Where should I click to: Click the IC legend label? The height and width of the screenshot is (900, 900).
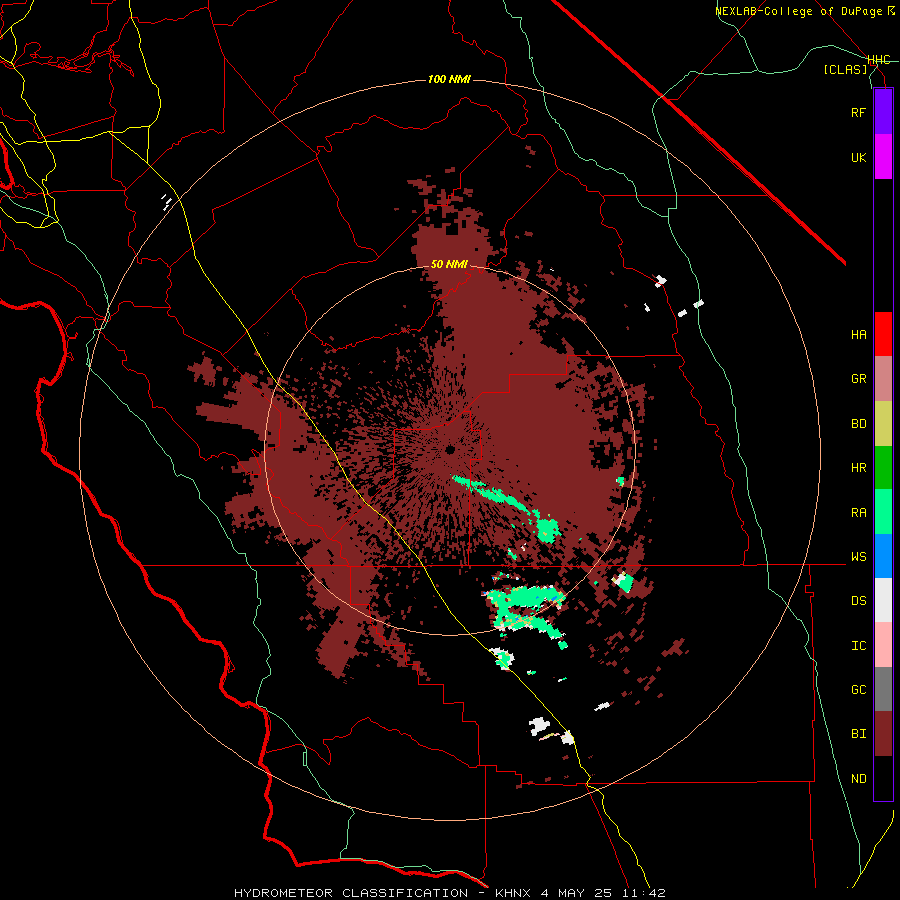(858, 646)
